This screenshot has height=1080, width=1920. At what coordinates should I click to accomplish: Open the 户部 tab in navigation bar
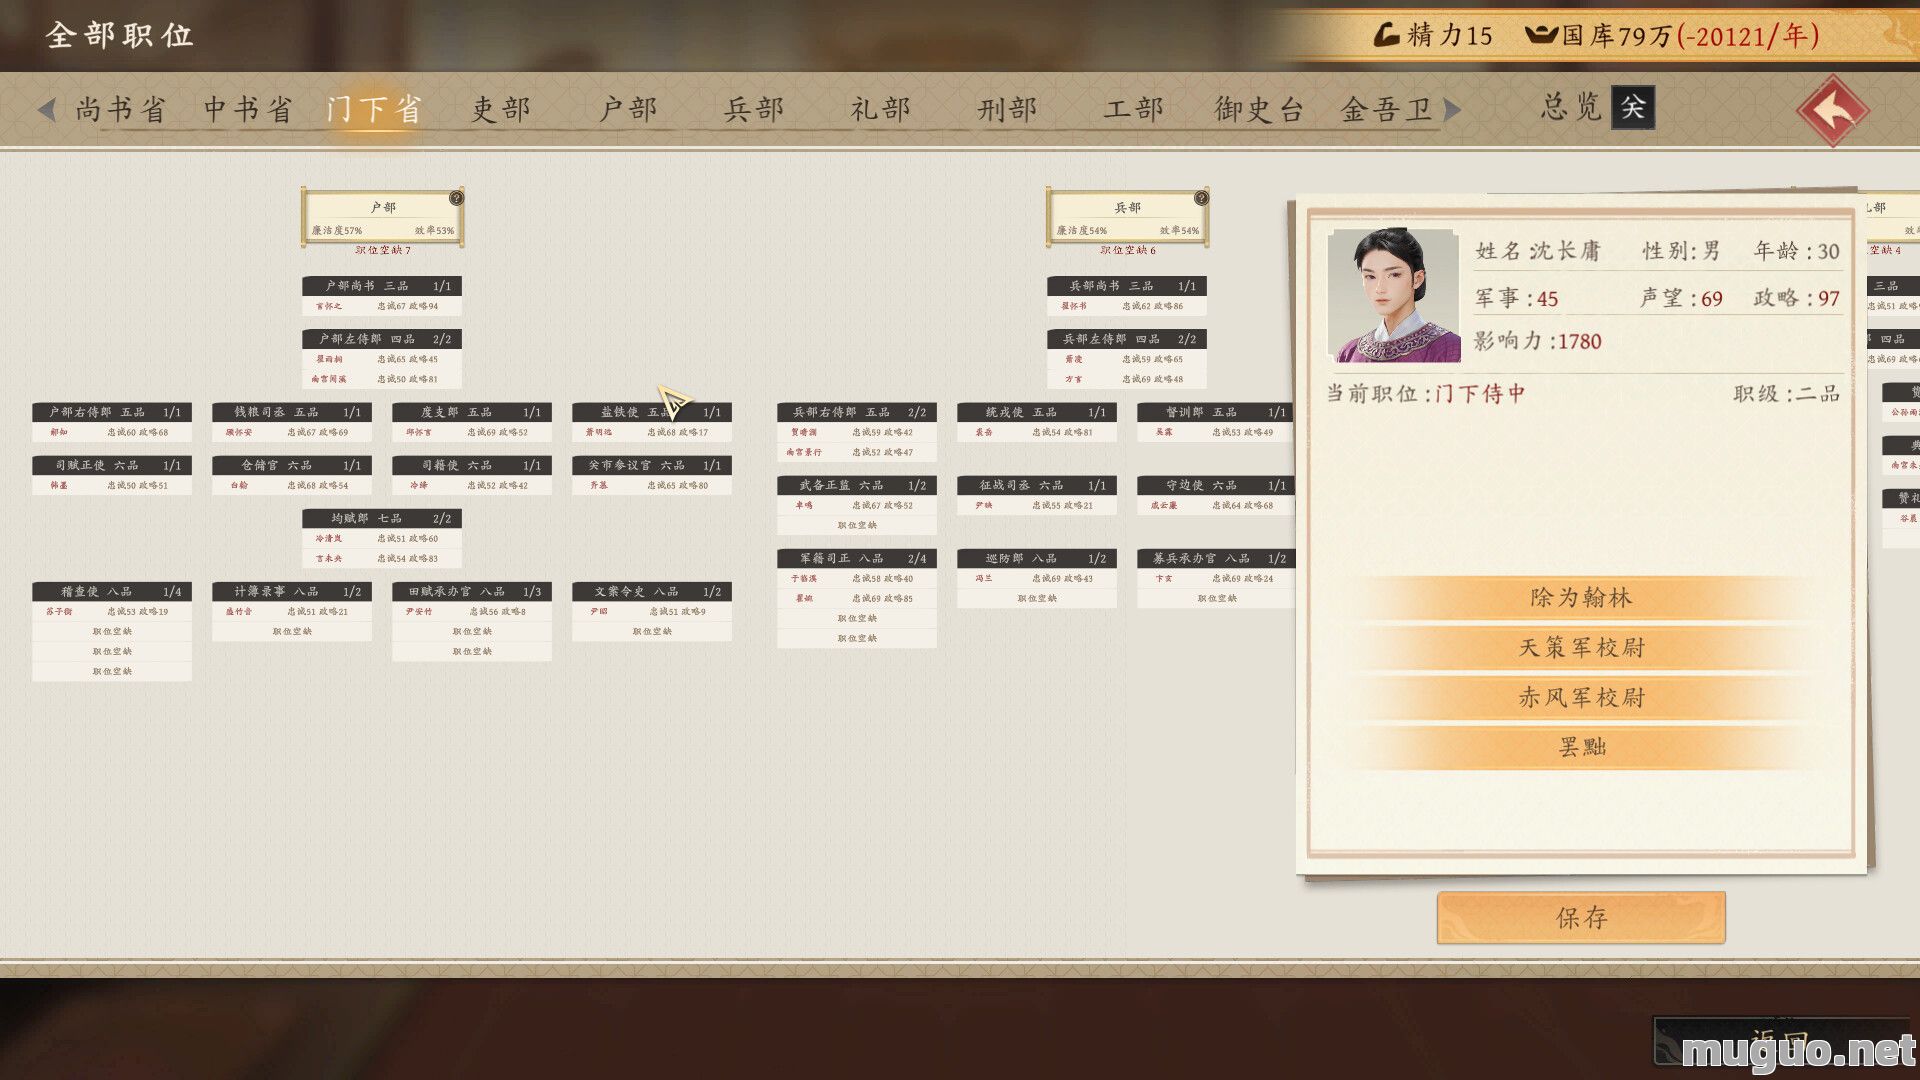(628, 109)
